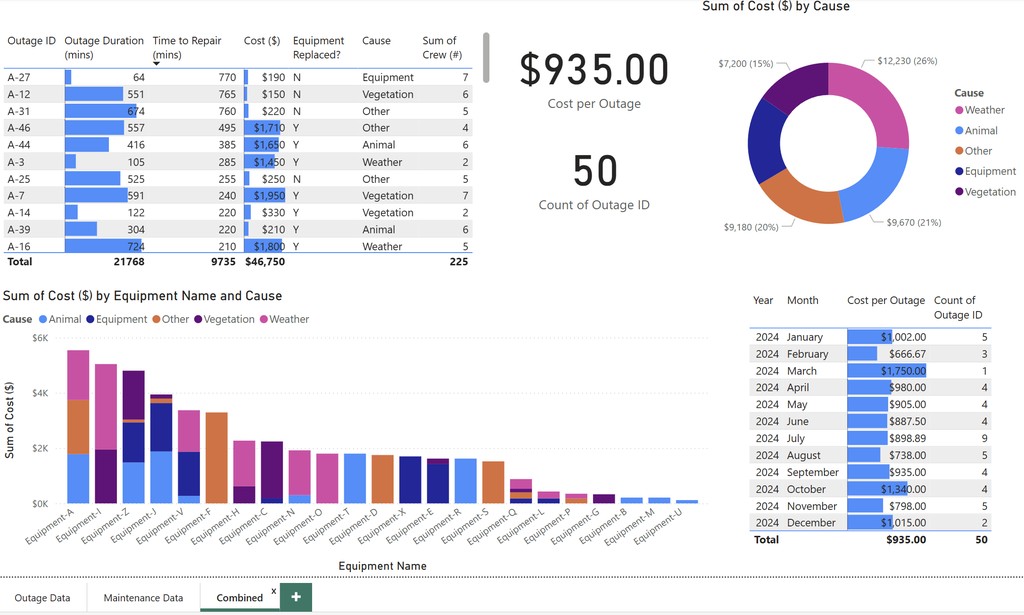Image resolution: width=1024 pixels, height=615 pixels.
Task: Select row A-12 in outage table
Action: pyautogui.click(x=238, y=94)
